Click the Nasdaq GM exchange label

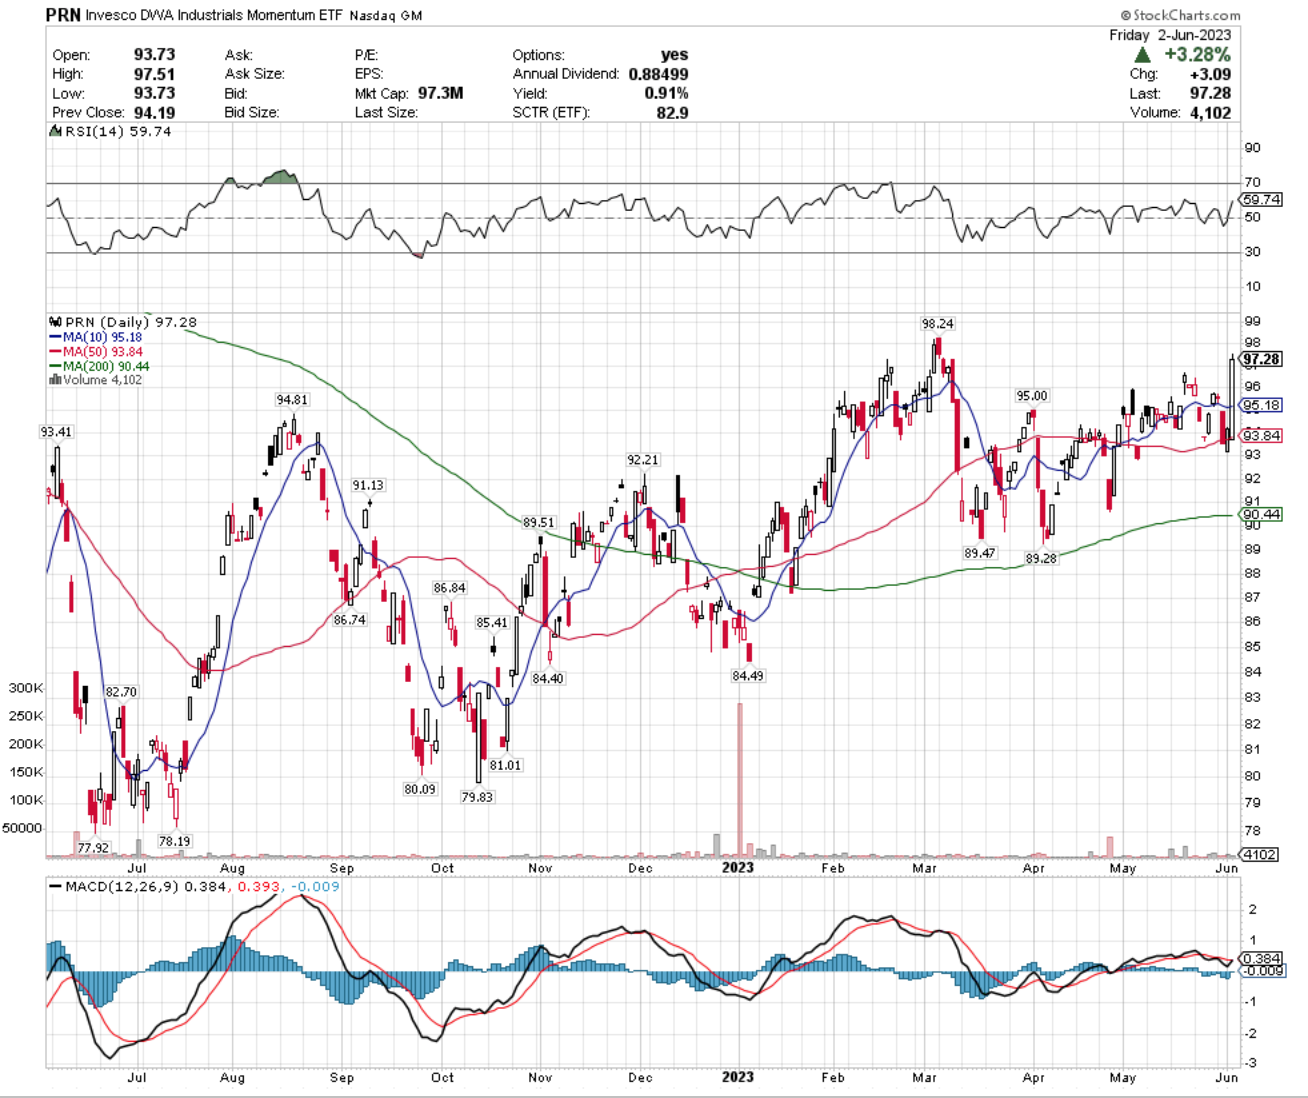coord(387,16)
